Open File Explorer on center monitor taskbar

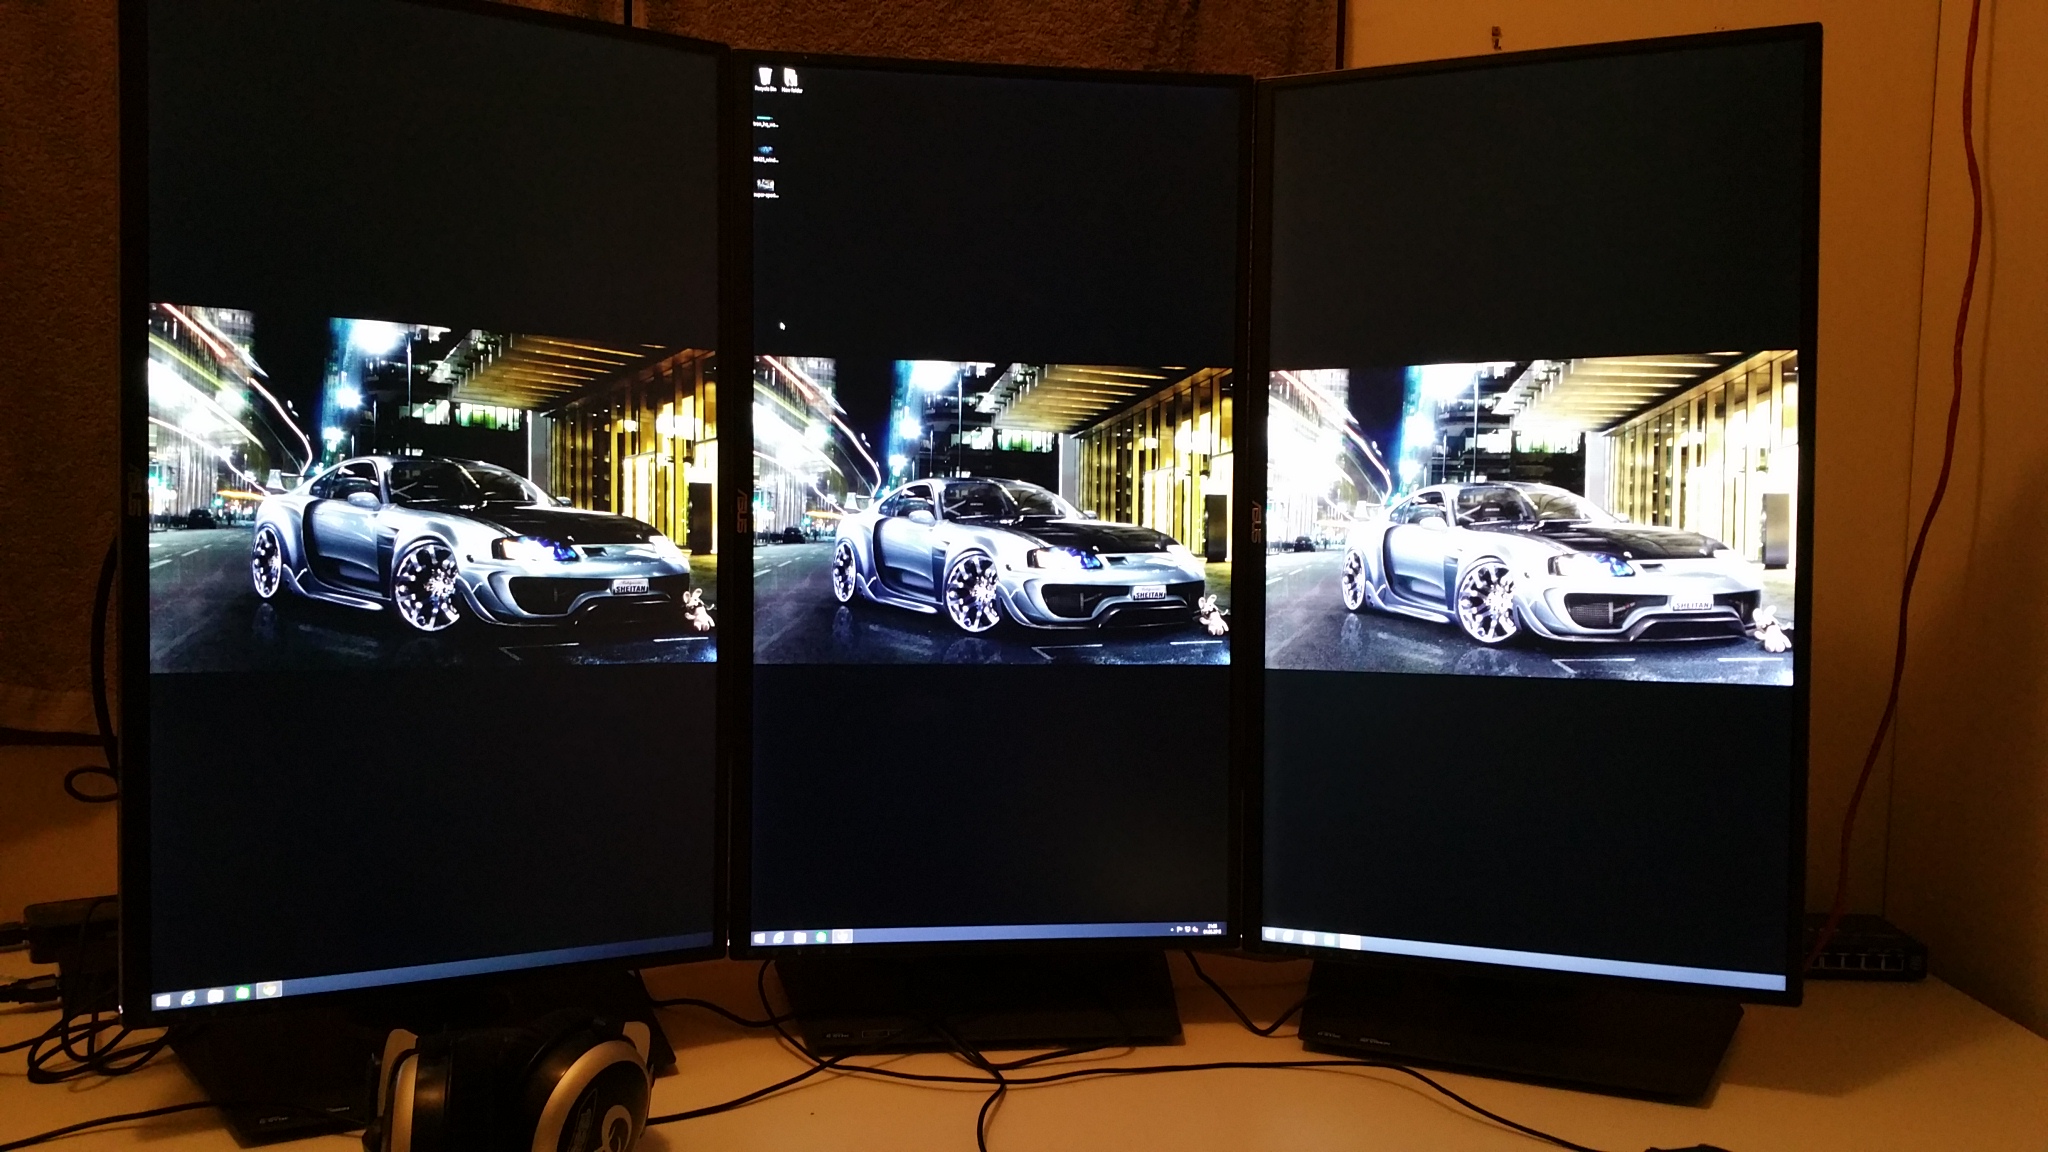(x=800, y=937)
